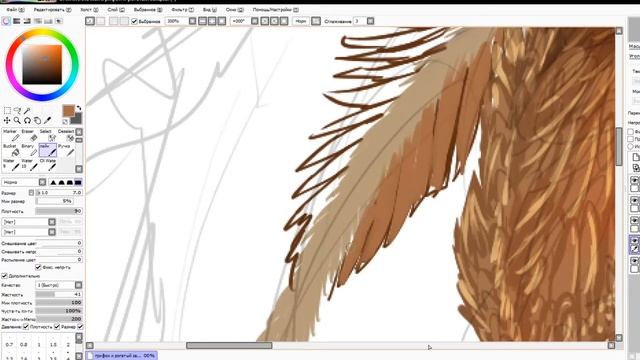The image size is (640, 360).
Task: Toggle transparent color below the swatches
Action: tap(65, 122)
